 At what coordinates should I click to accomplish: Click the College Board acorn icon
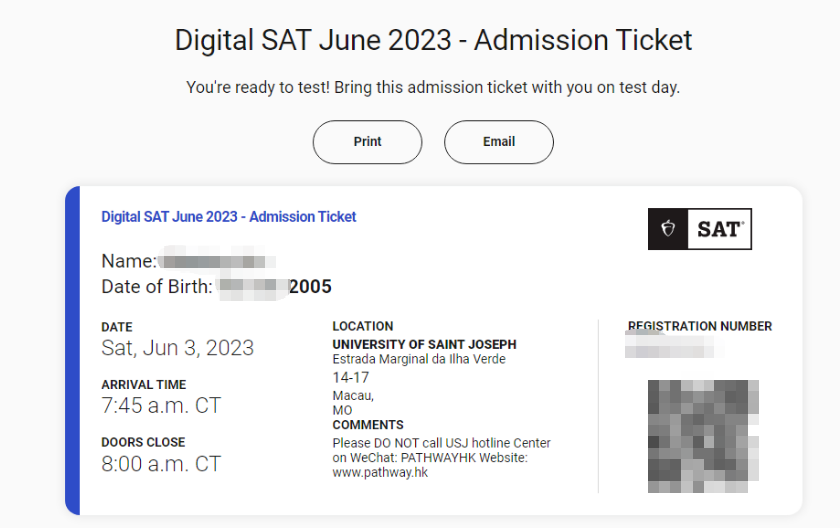pyautogui.click(x=669, y=229)
